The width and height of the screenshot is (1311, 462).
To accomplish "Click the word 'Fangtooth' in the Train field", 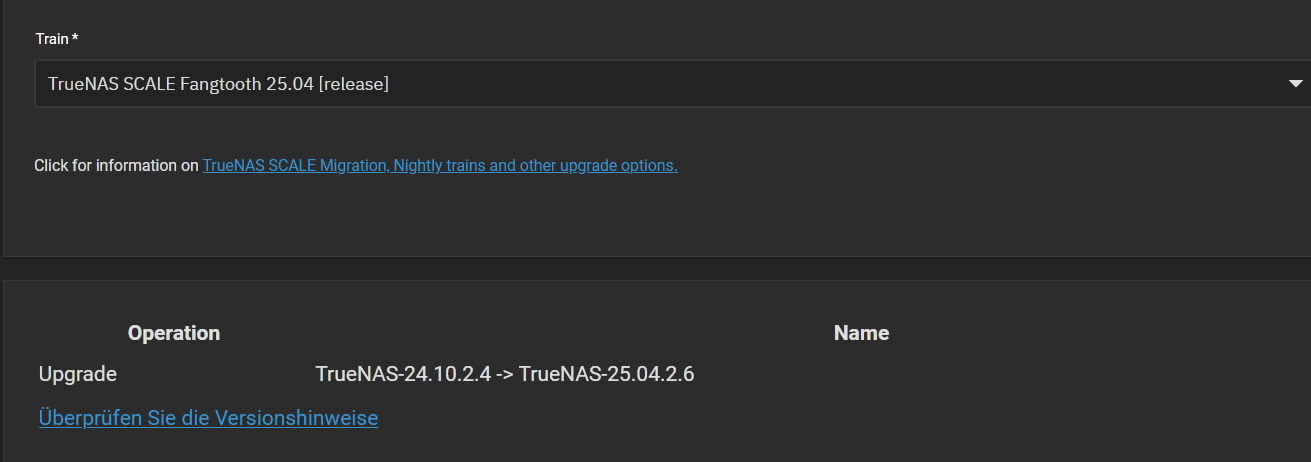I will coord(221,84).
